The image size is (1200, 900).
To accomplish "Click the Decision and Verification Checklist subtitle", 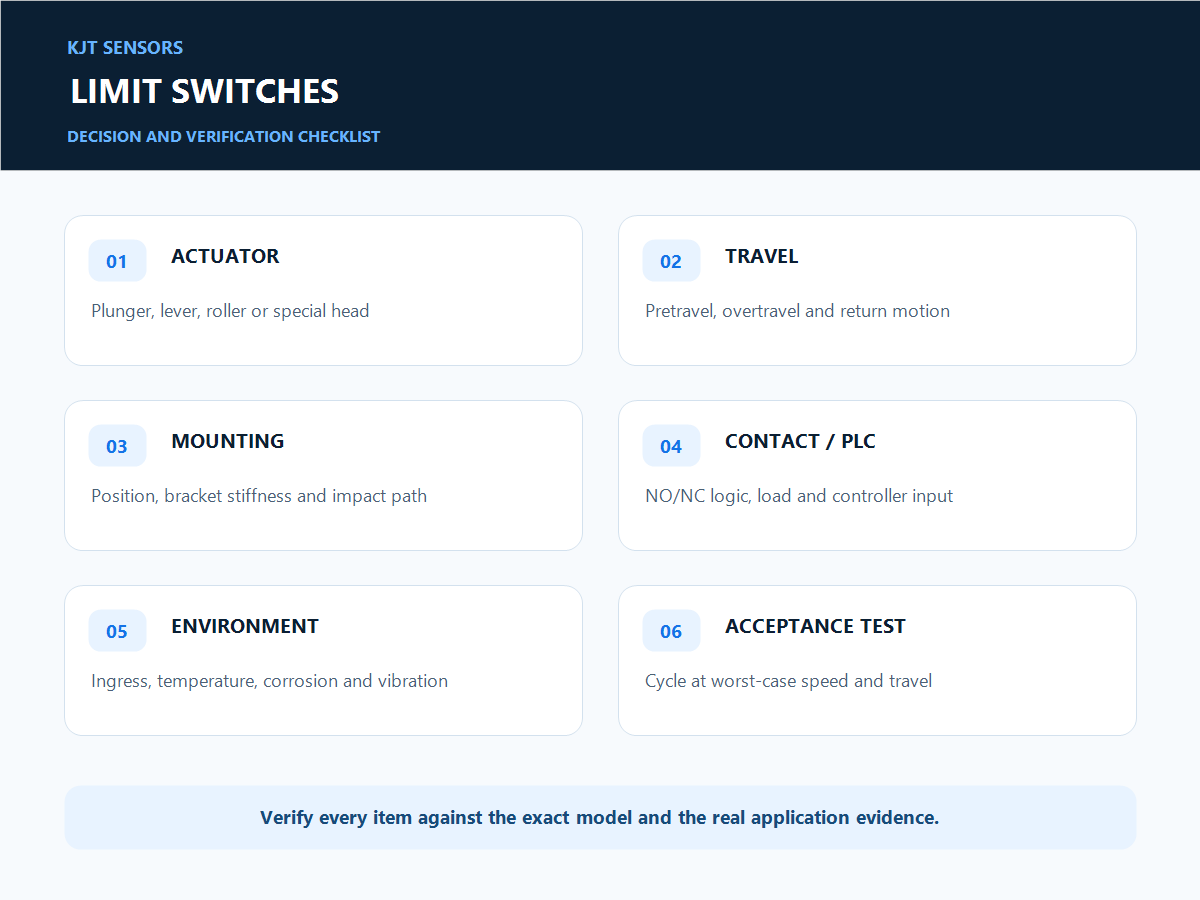I will [x=224, y=136].
